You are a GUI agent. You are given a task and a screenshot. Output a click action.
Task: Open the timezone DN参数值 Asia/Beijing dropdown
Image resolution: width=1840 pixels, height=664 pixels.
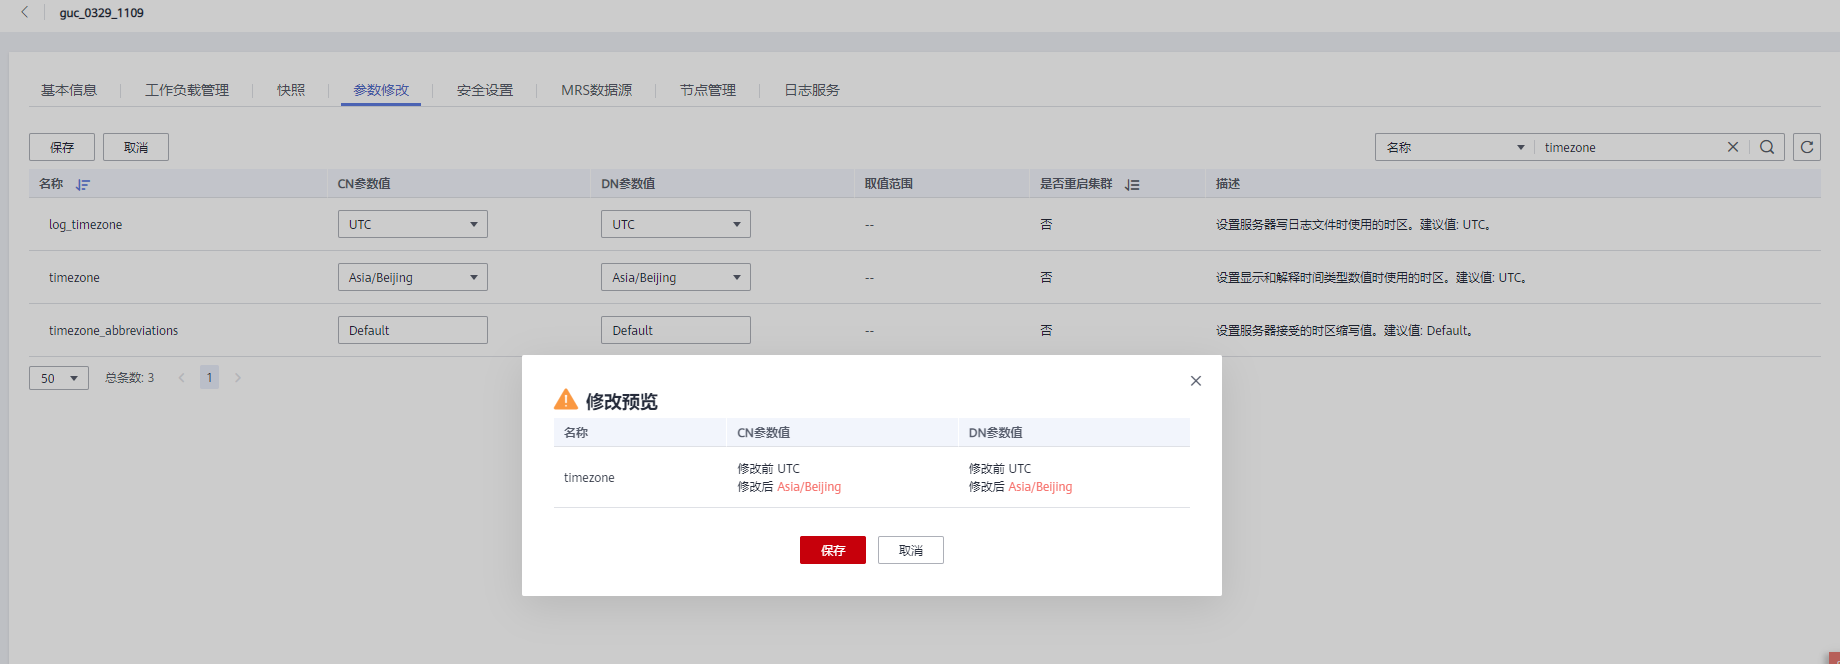click(x=676, y=277)
